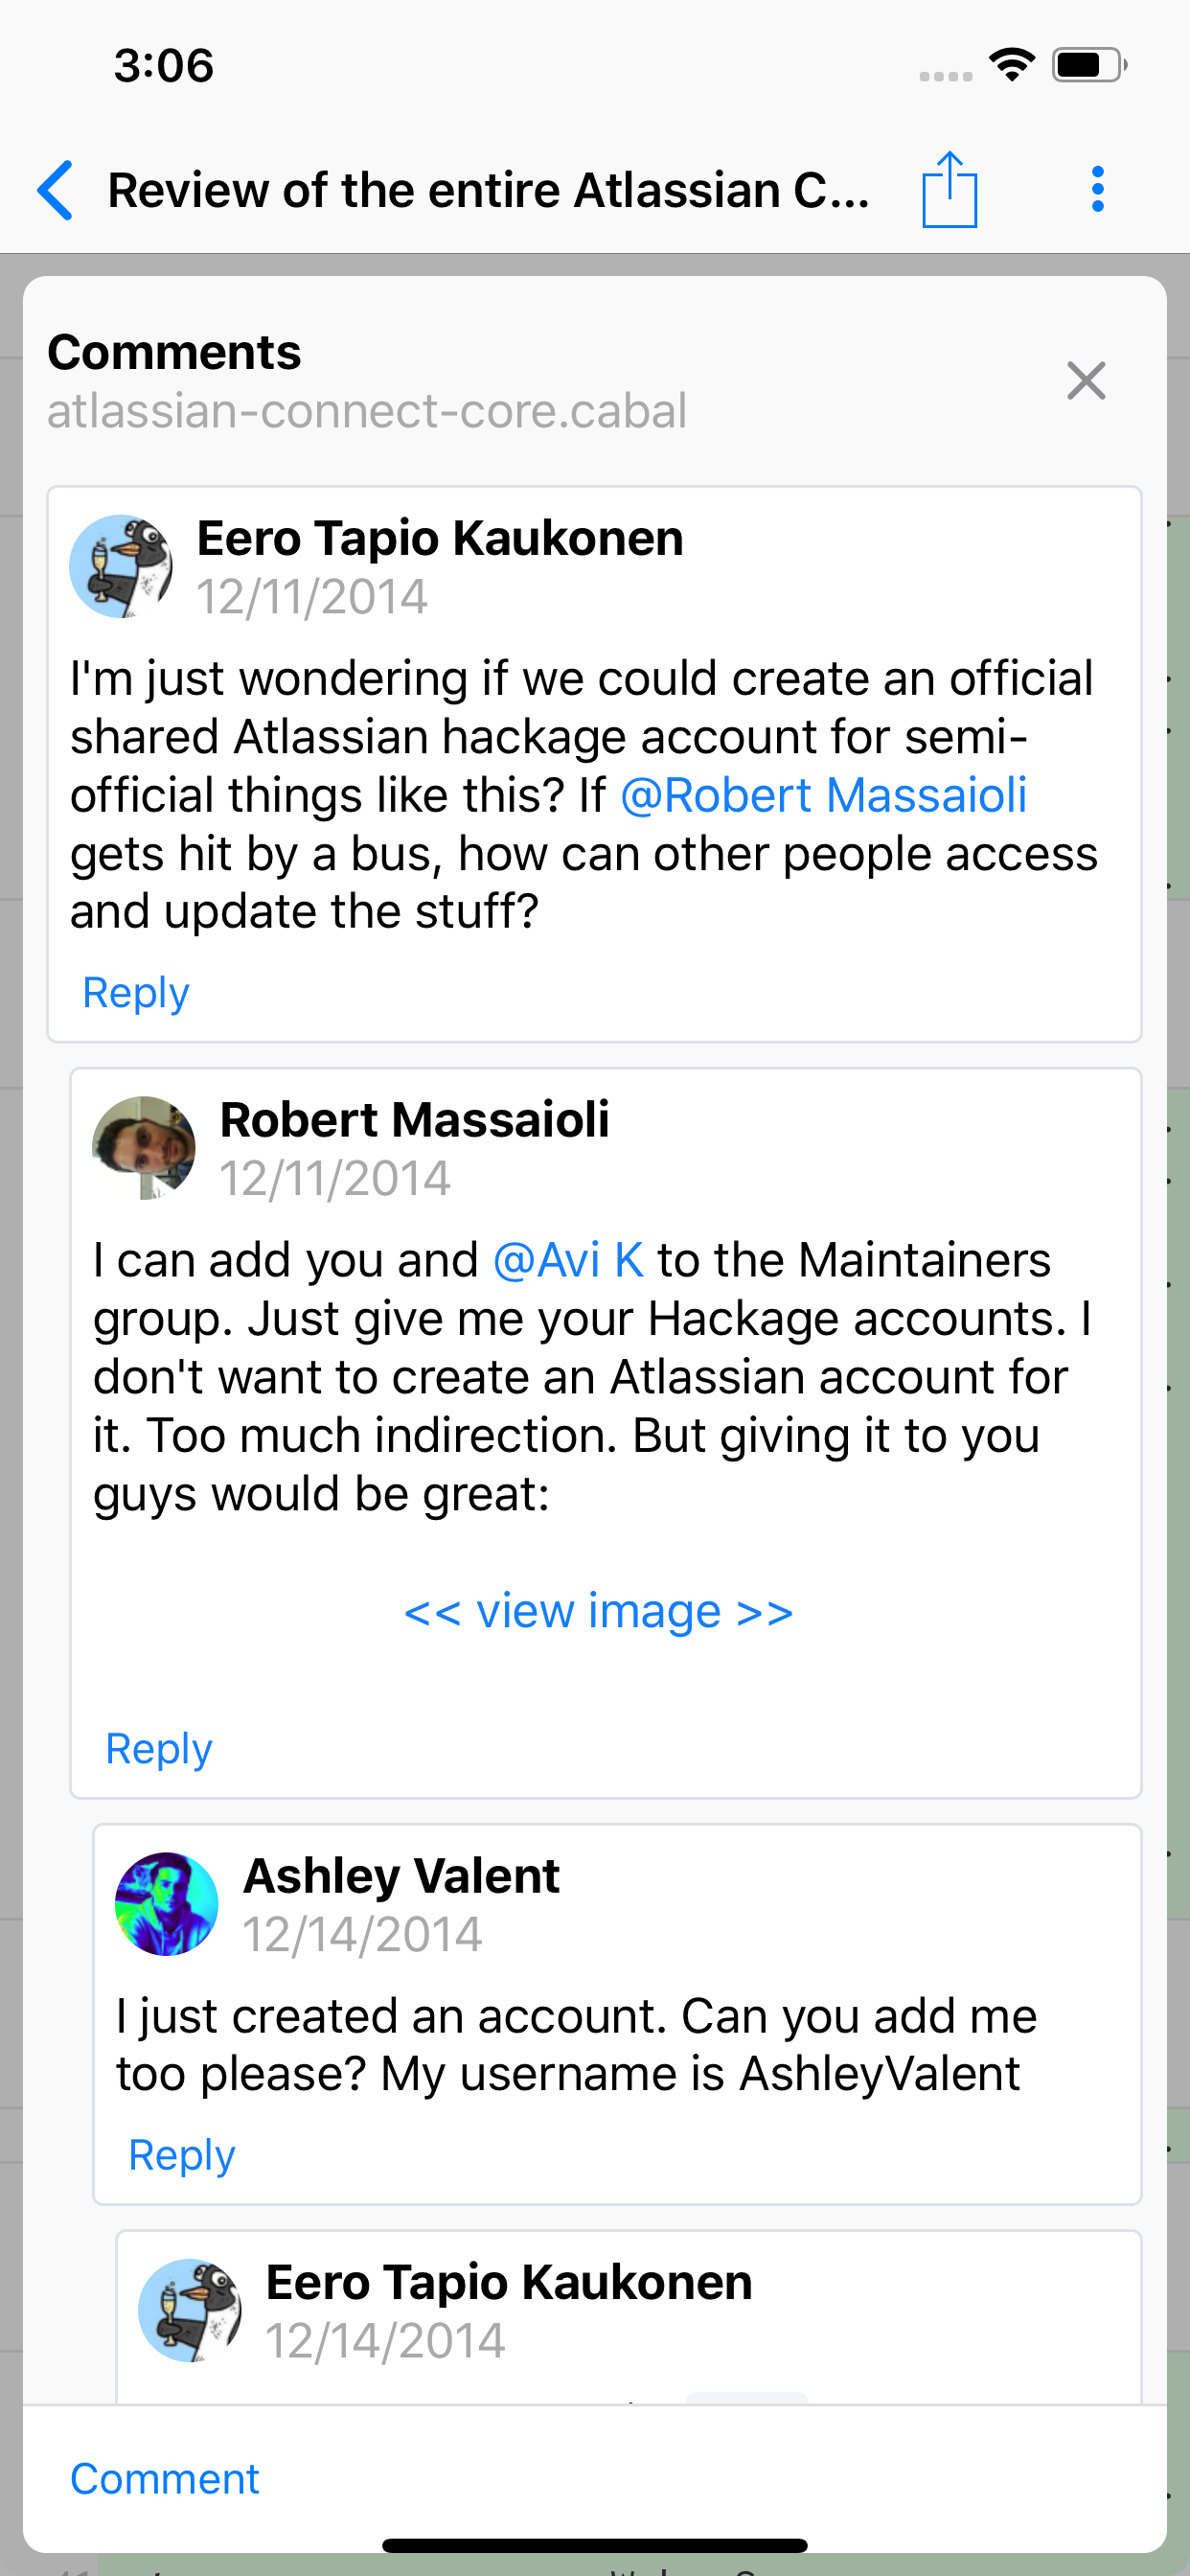Reply to Ashley Valent's comment
The image size is (1190, 2576).
pos(181,2155)
